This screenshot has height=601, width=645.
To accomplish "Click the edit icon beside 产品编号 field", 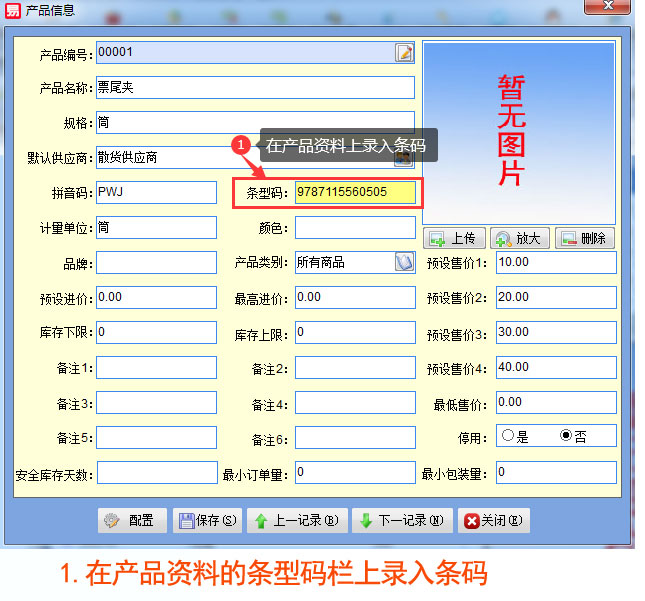I will (404, 53).
